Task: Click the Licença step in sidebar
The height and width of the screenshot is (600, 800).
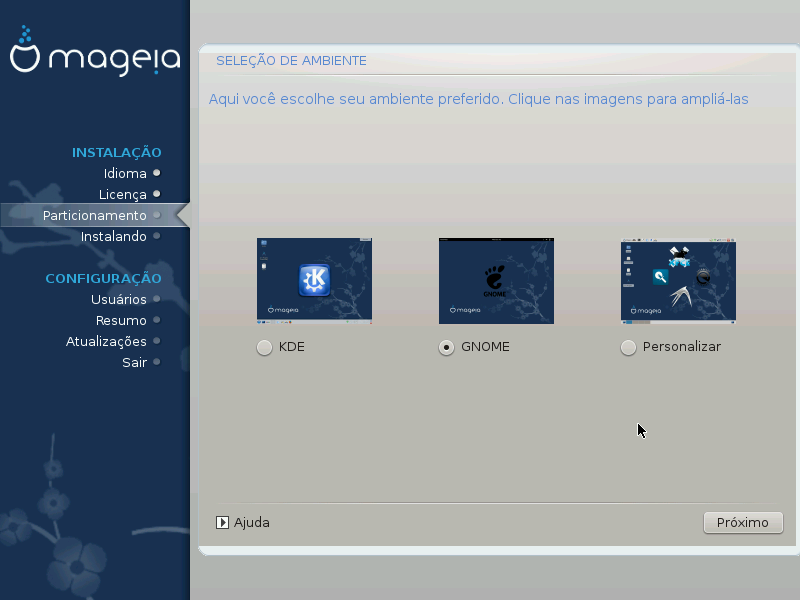Action: pyautogui.click(x=122, y=194)
